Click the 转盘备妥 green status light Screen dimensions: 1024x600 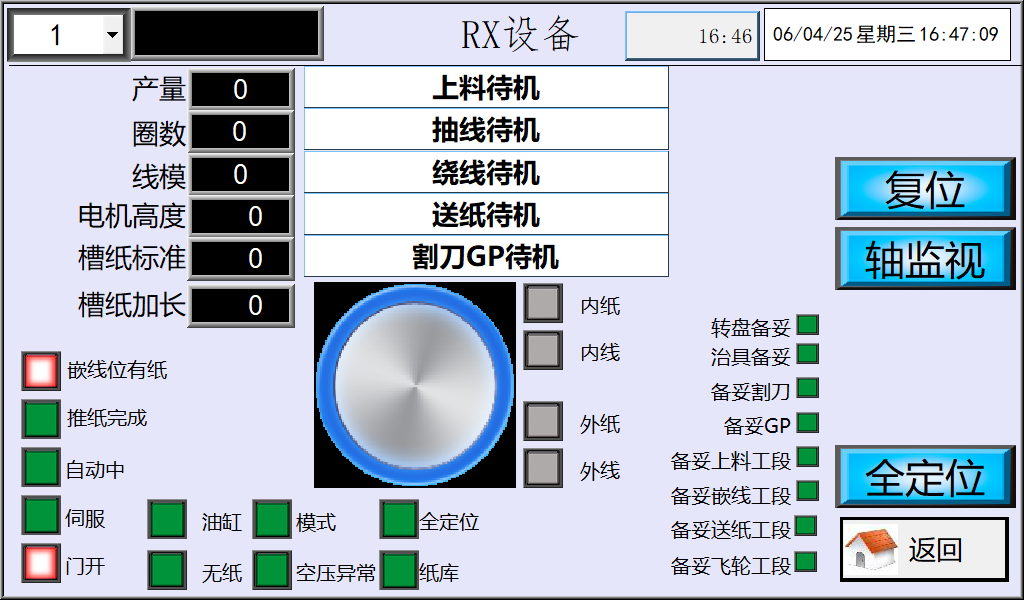[807, 325]
